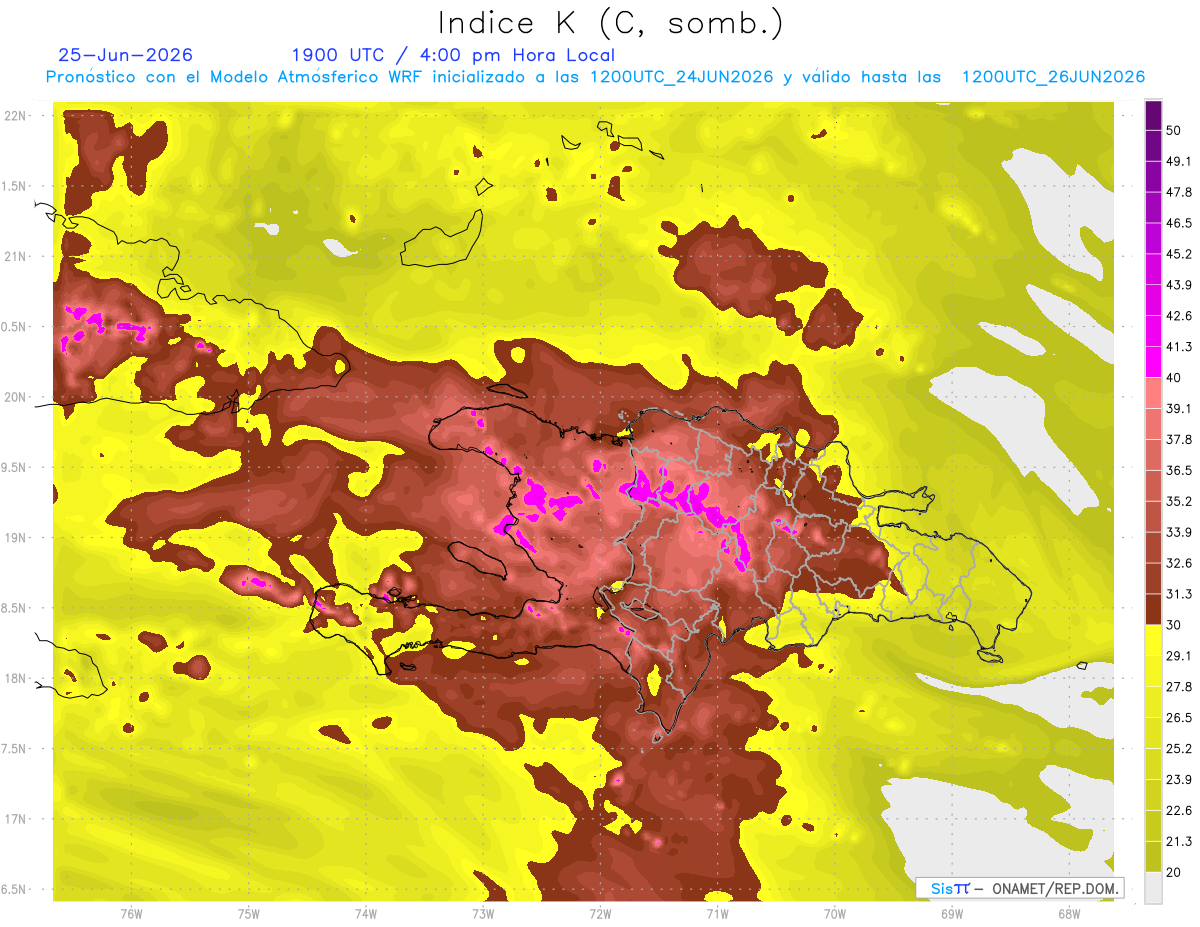1200x927 pixels.
Task: Click the dark purple legend band above 50
Action: 1153,115
